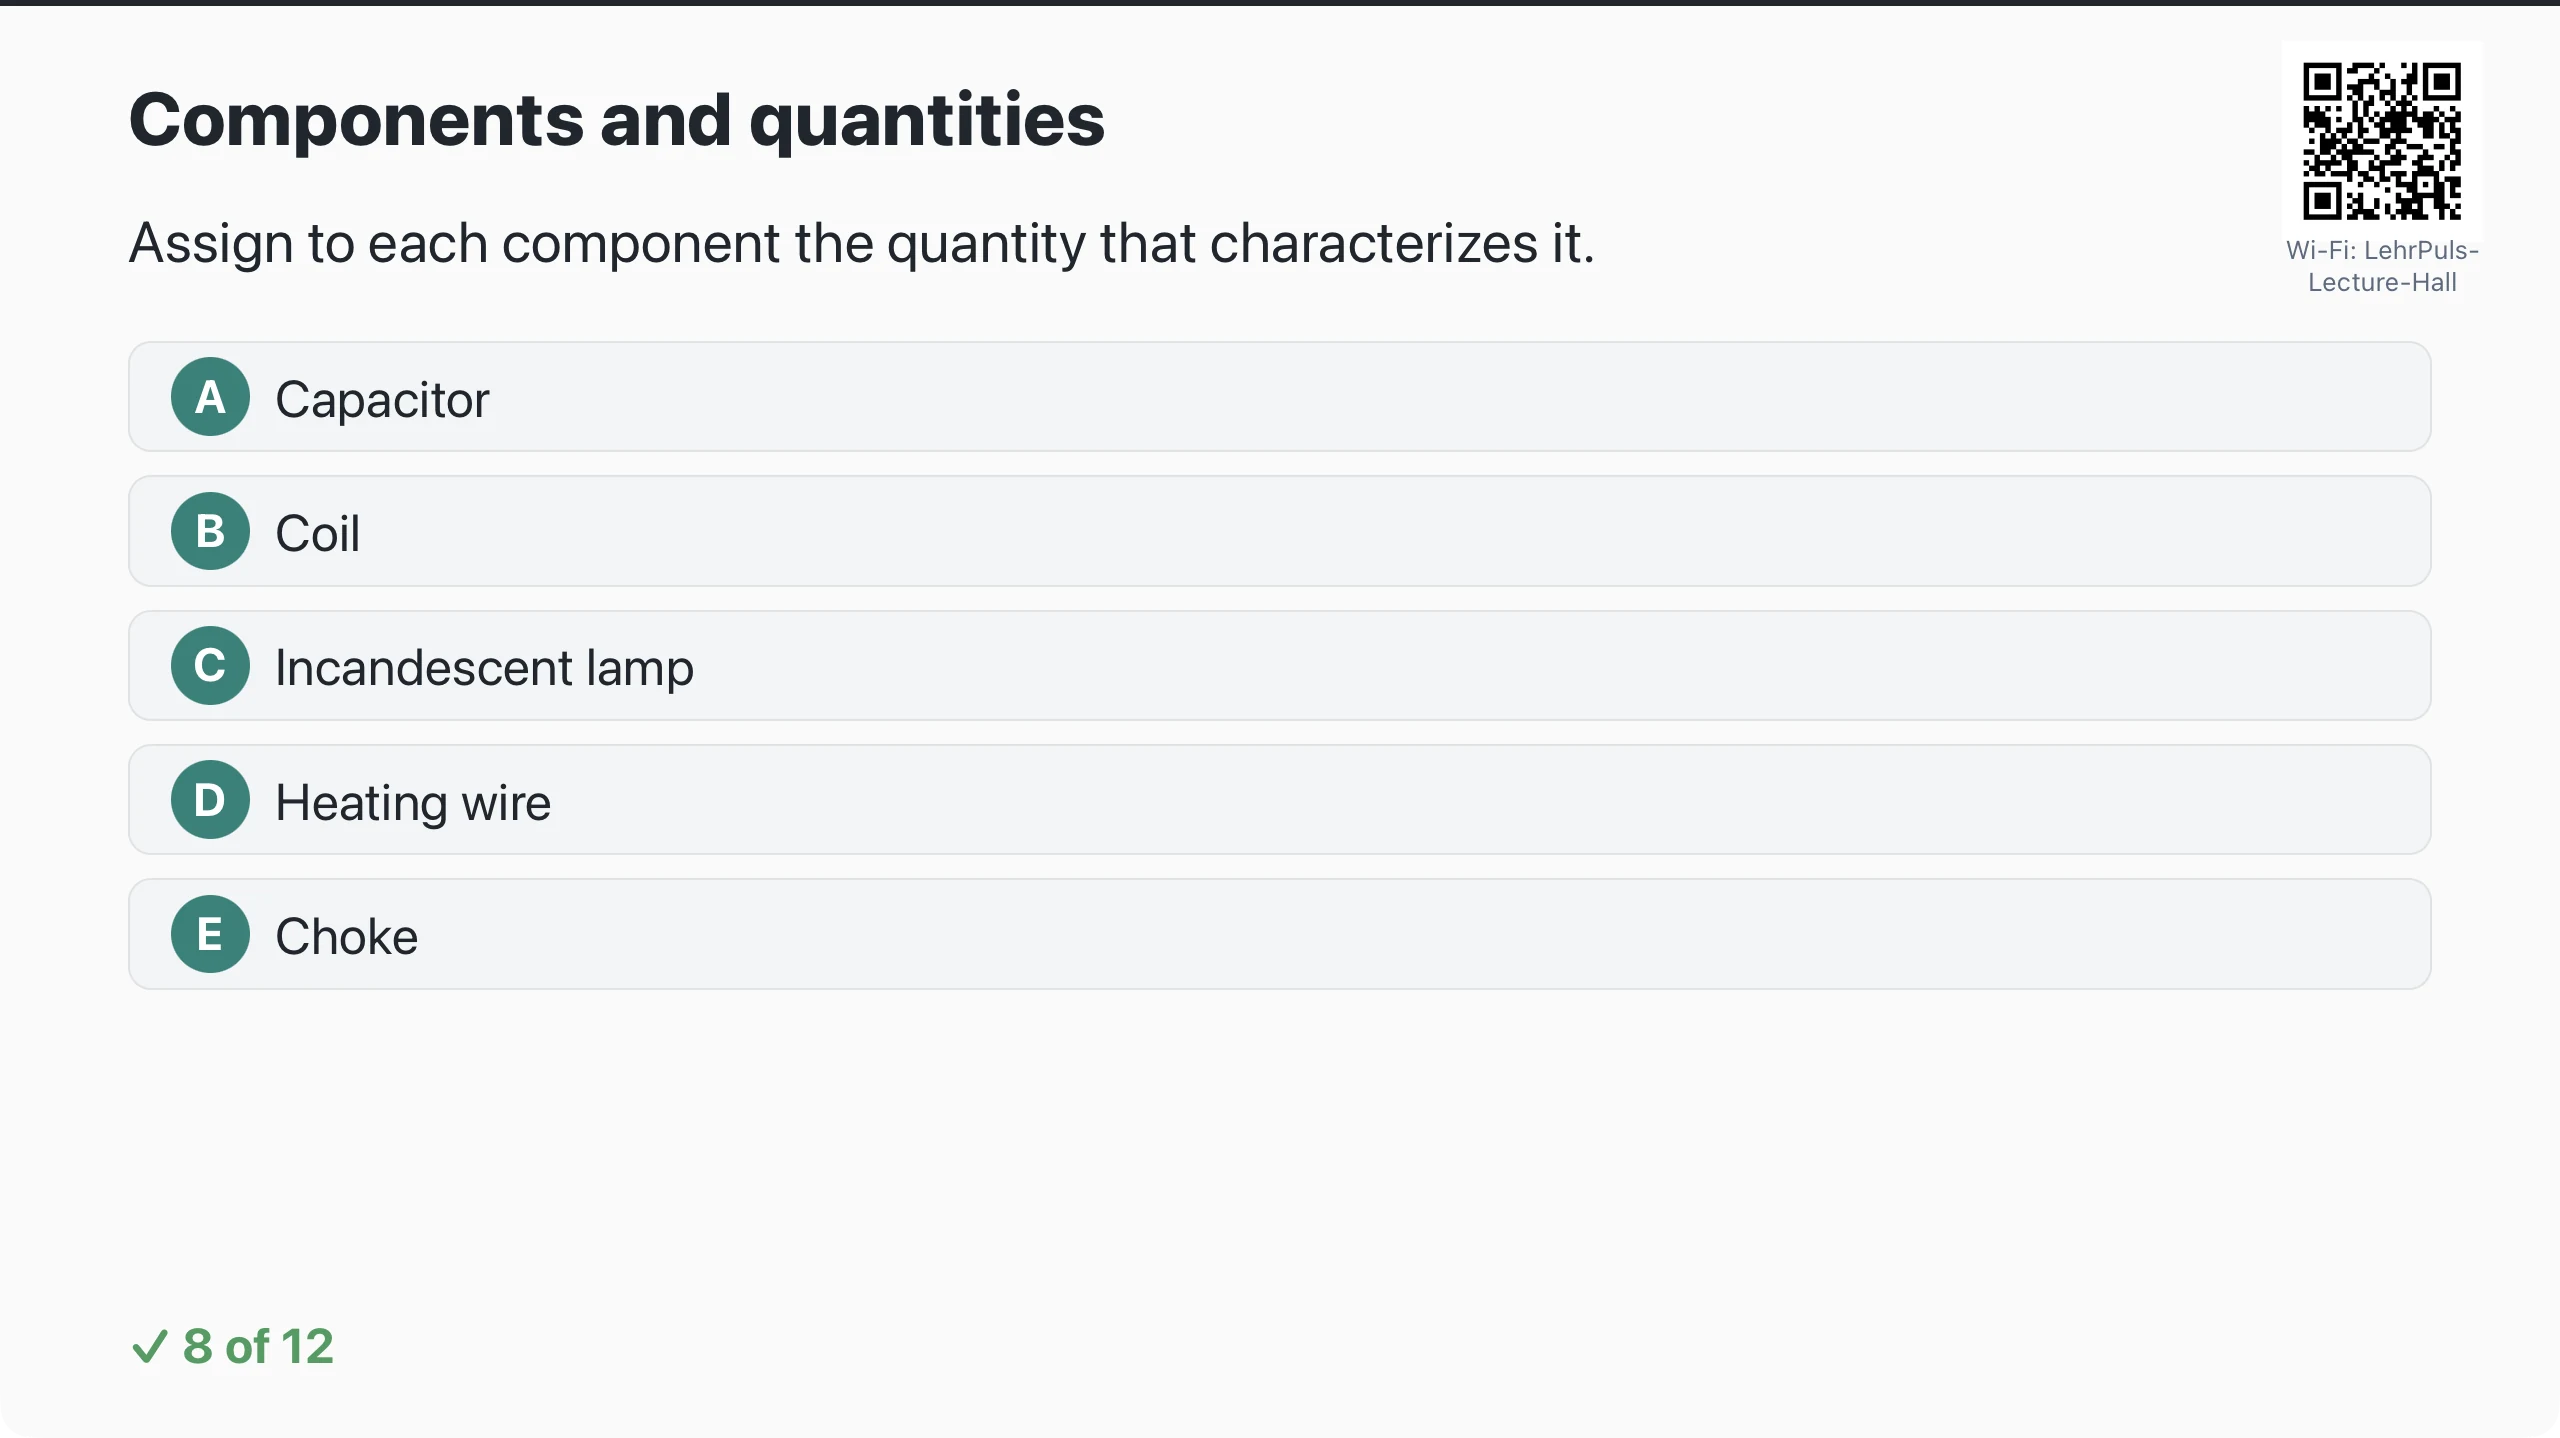Pick the Incandescent lamp option text
The image size is (2560, 1438).
[484, 668]
